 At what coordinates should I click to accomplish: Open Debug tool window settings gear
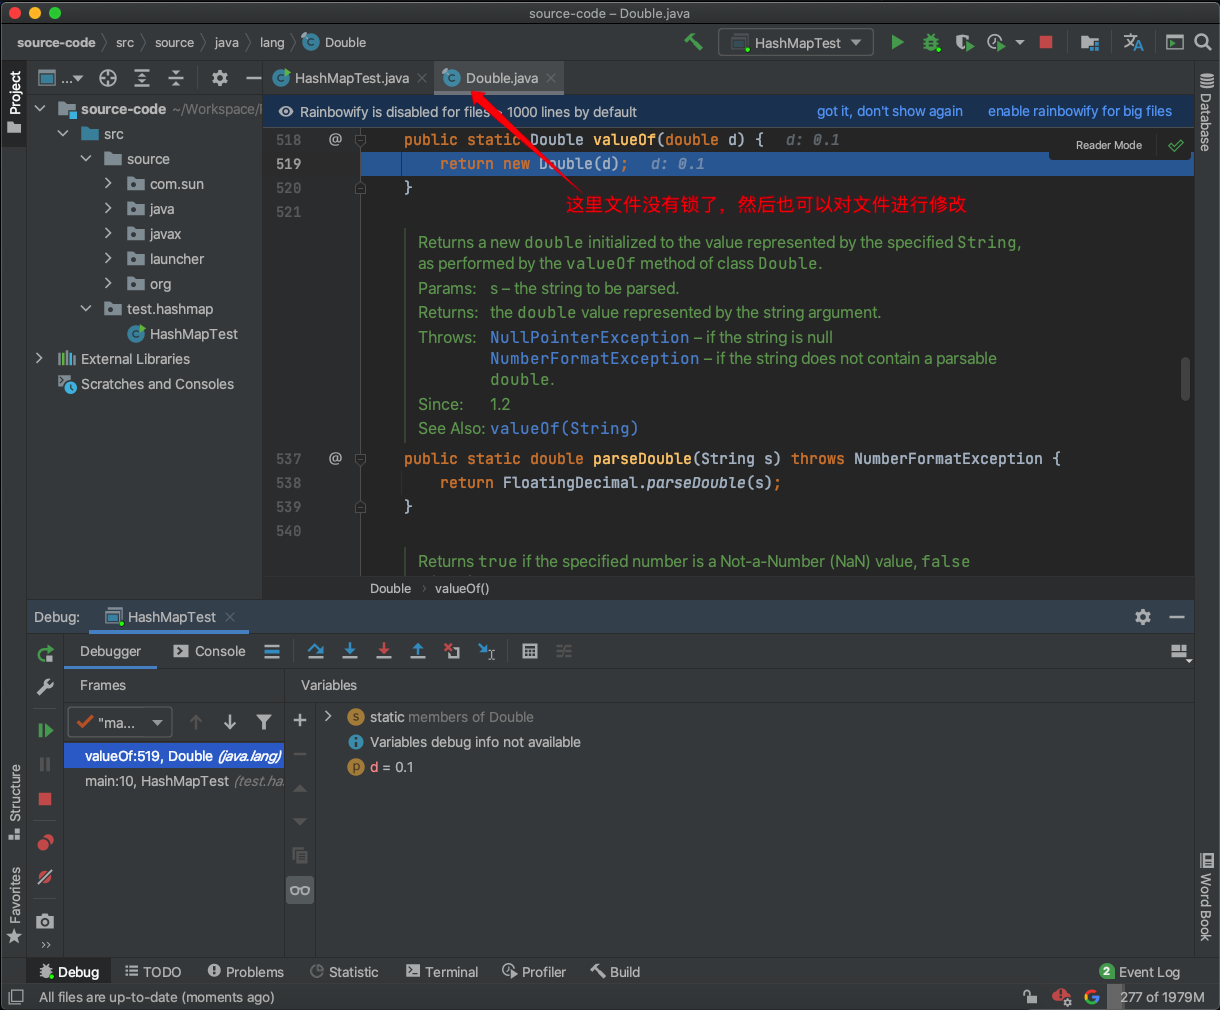point(1143,617)
